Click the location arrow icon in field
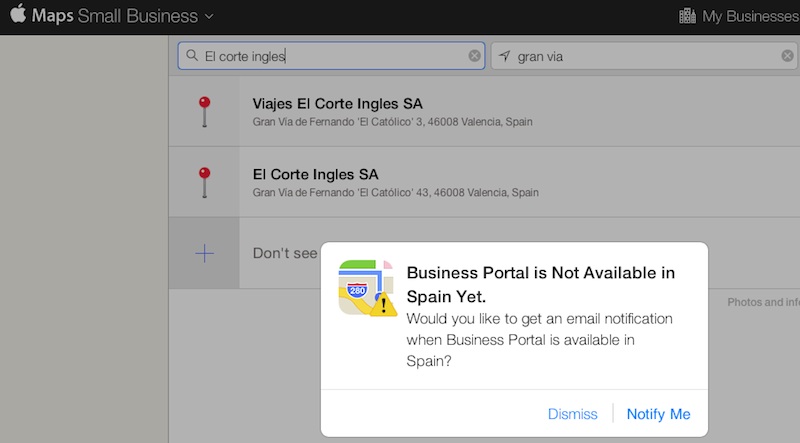The width and height of the screenshot is (800, 443). point(505,56)
